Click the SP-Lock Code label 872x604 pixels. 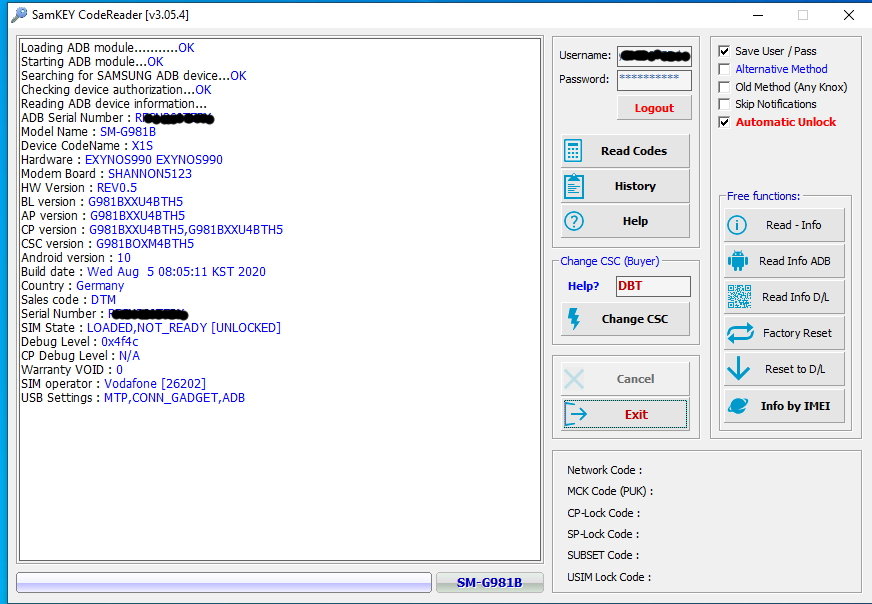[x=603, y=534]
